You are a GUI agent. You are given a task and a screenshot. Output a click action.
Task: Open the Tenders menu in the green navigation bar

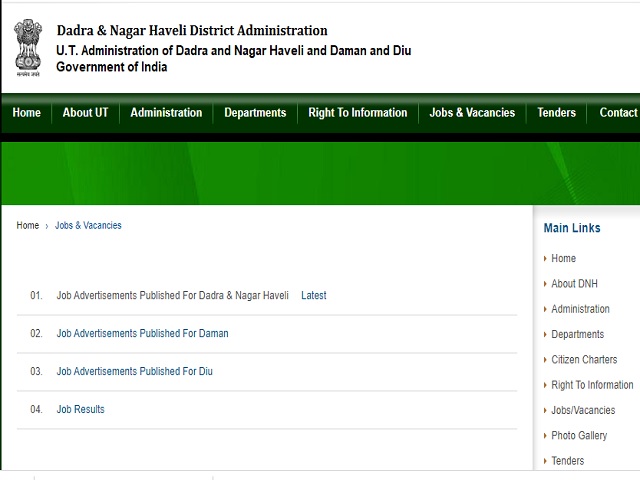556,113
